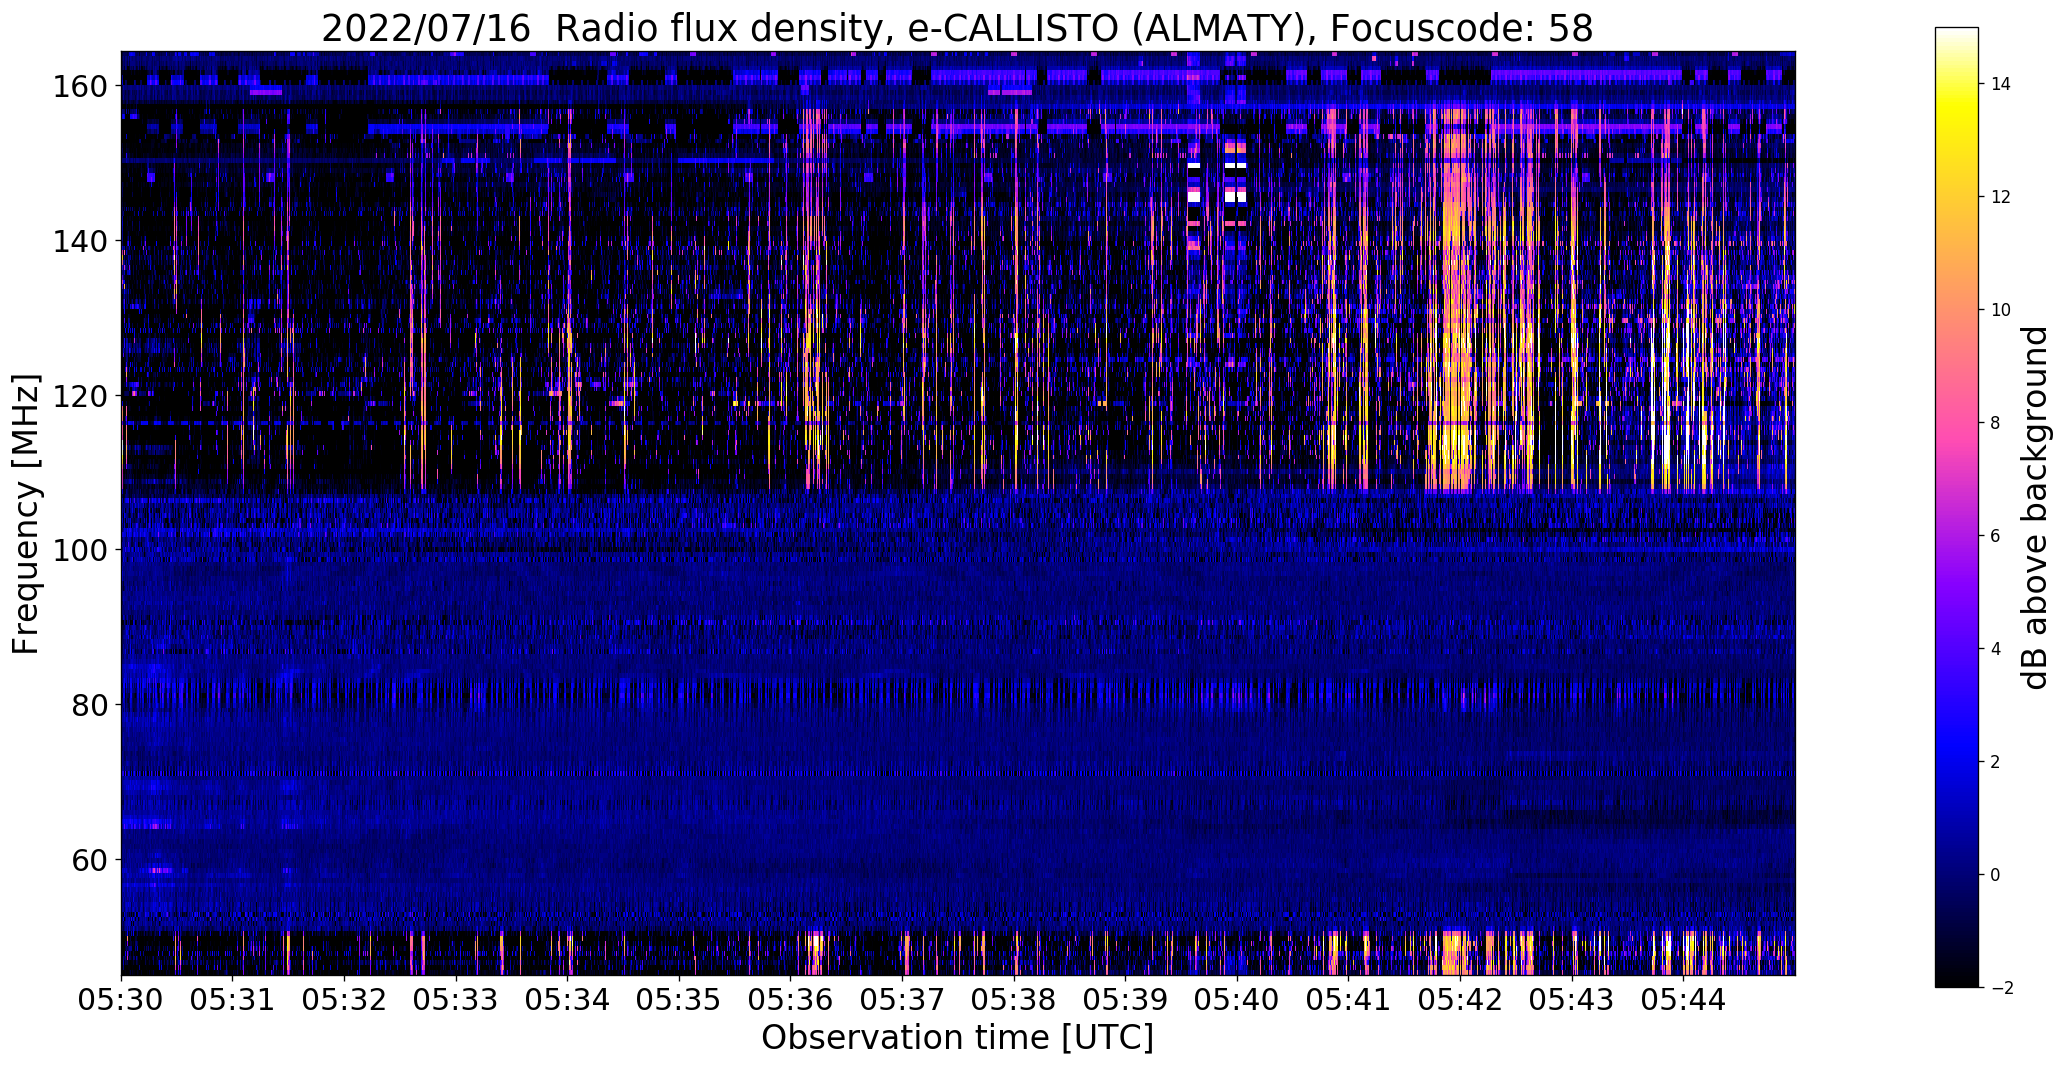The height and width of the screenshot is (1067, 2066).
Task: Click the 05:36 time tick label
Action: 791,1000
